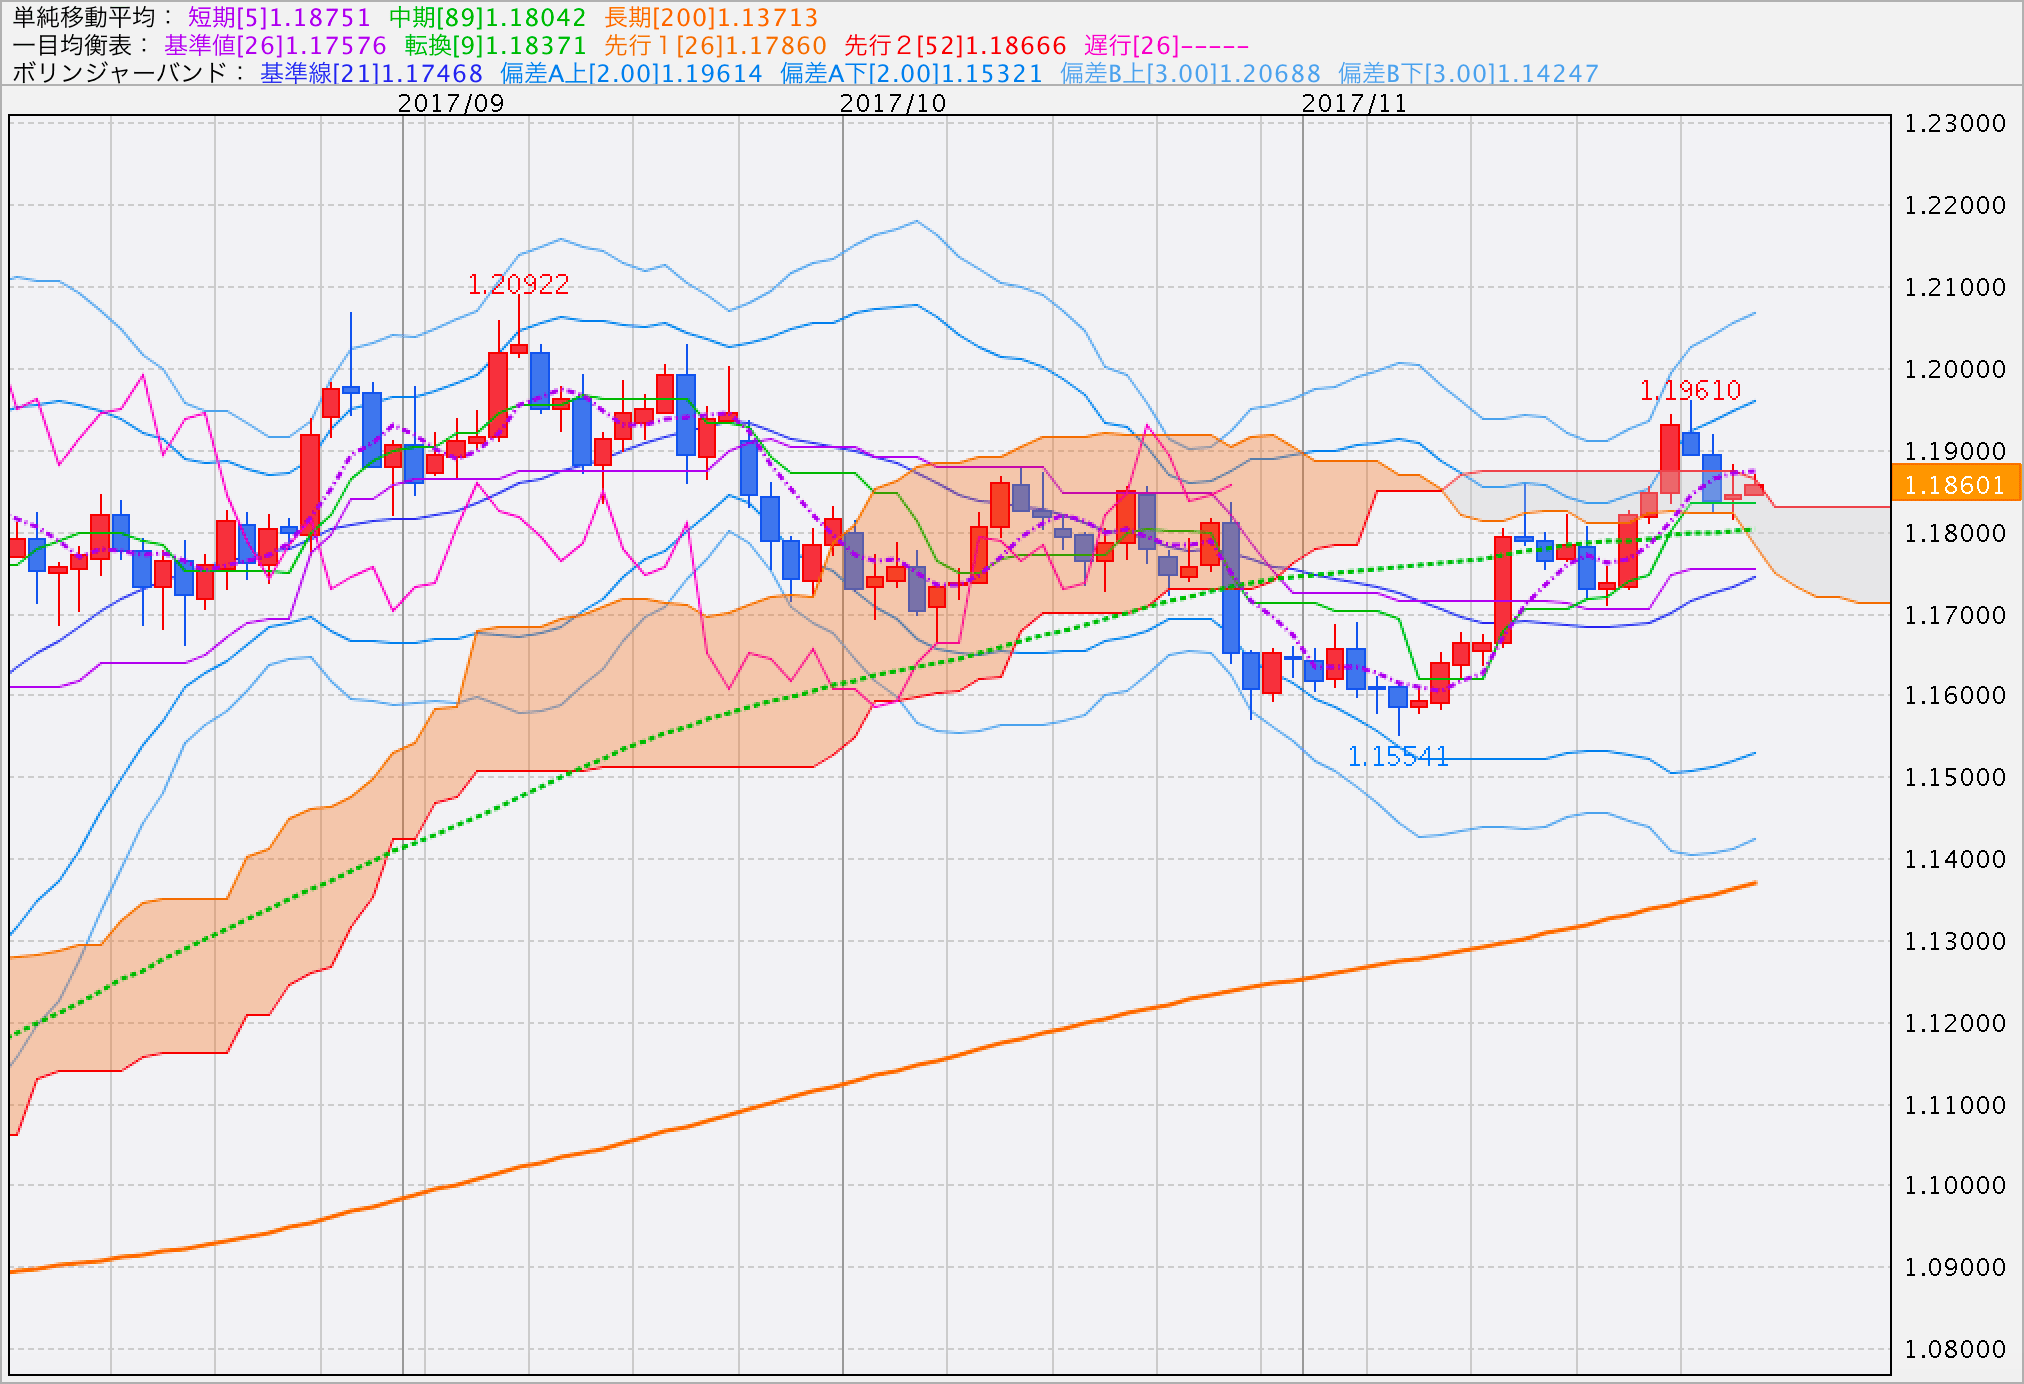Click the 1.12000 price axis label

click(x=1955, y=1024)
